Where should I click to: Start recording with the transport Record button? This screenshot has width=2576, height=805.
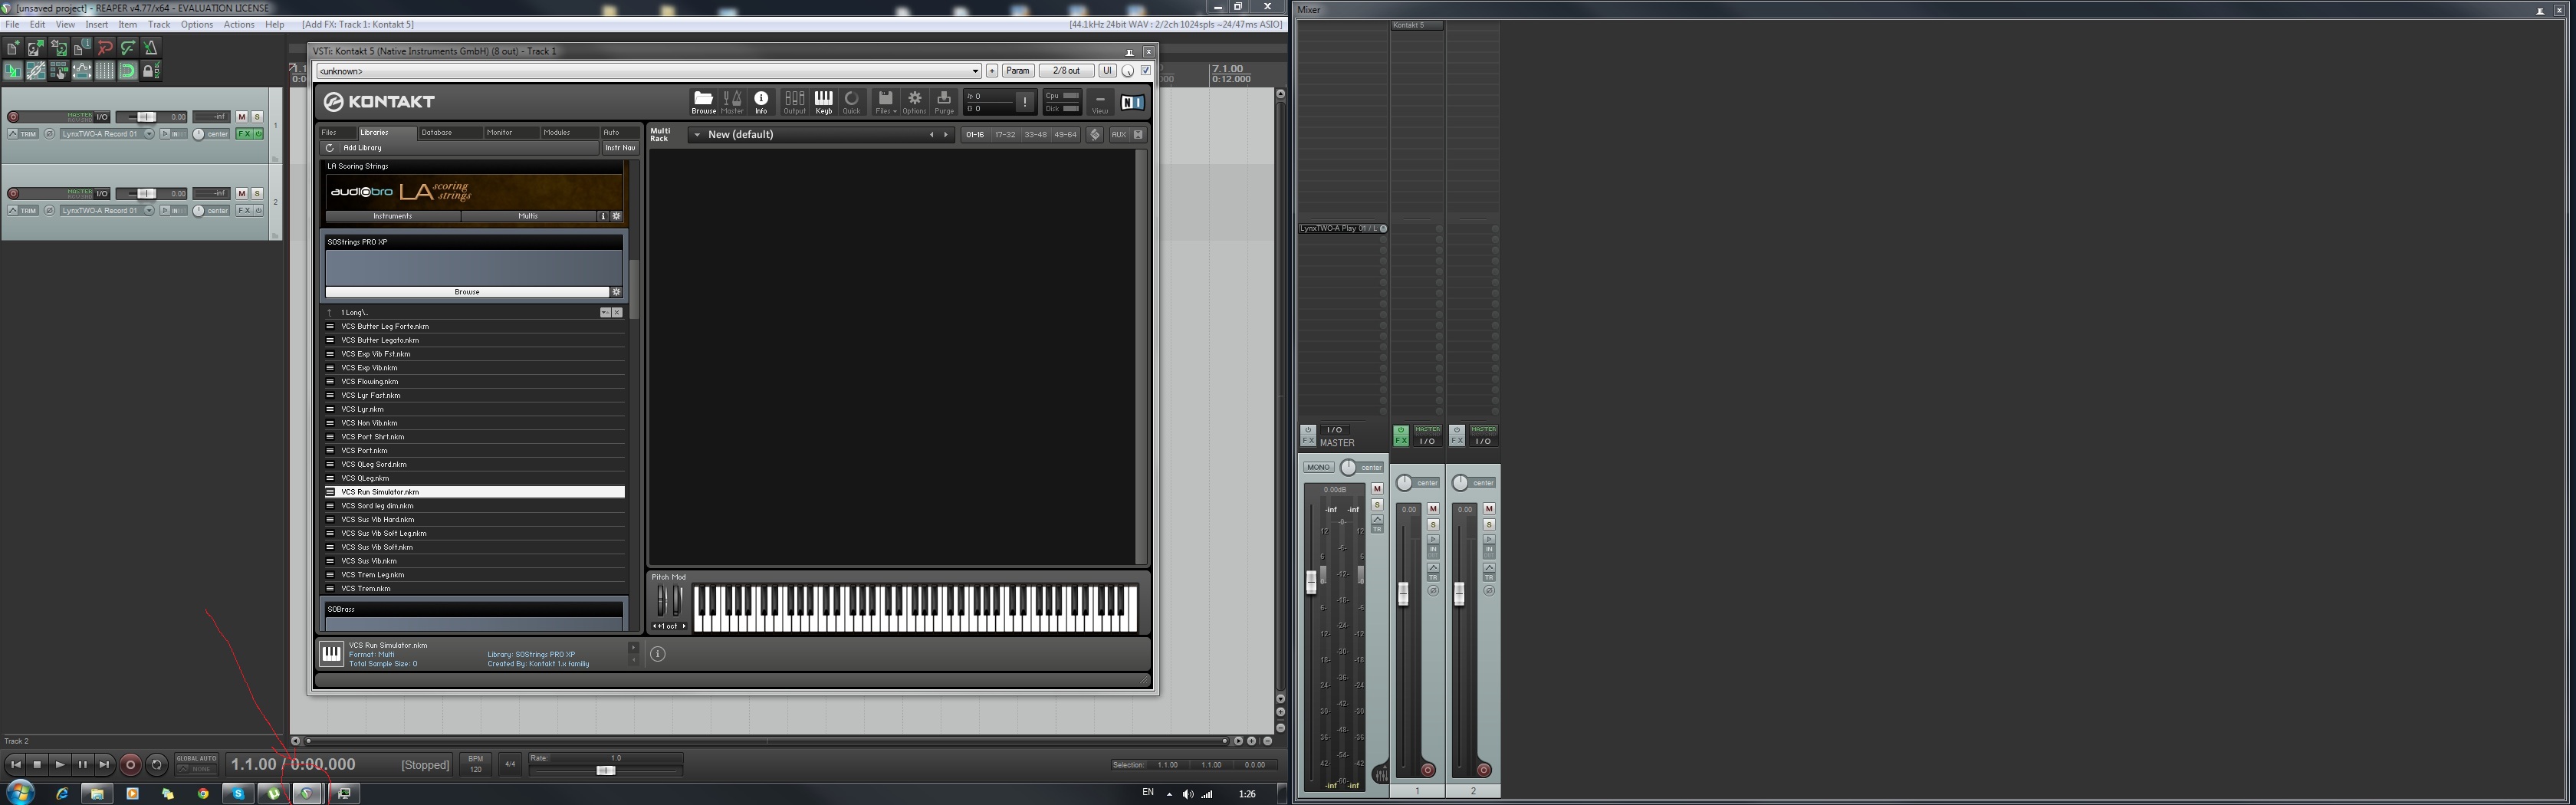(x=130, y=765)
